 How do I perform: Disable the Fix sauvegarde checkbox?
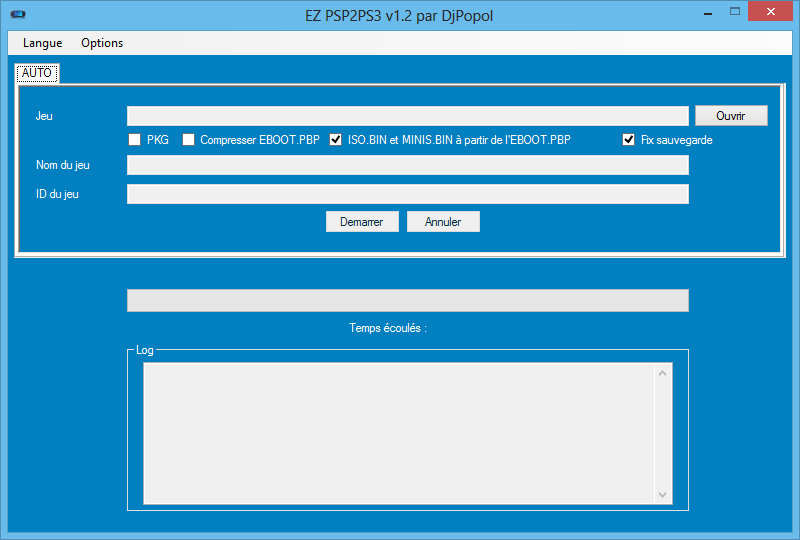(x=629, y=140)
